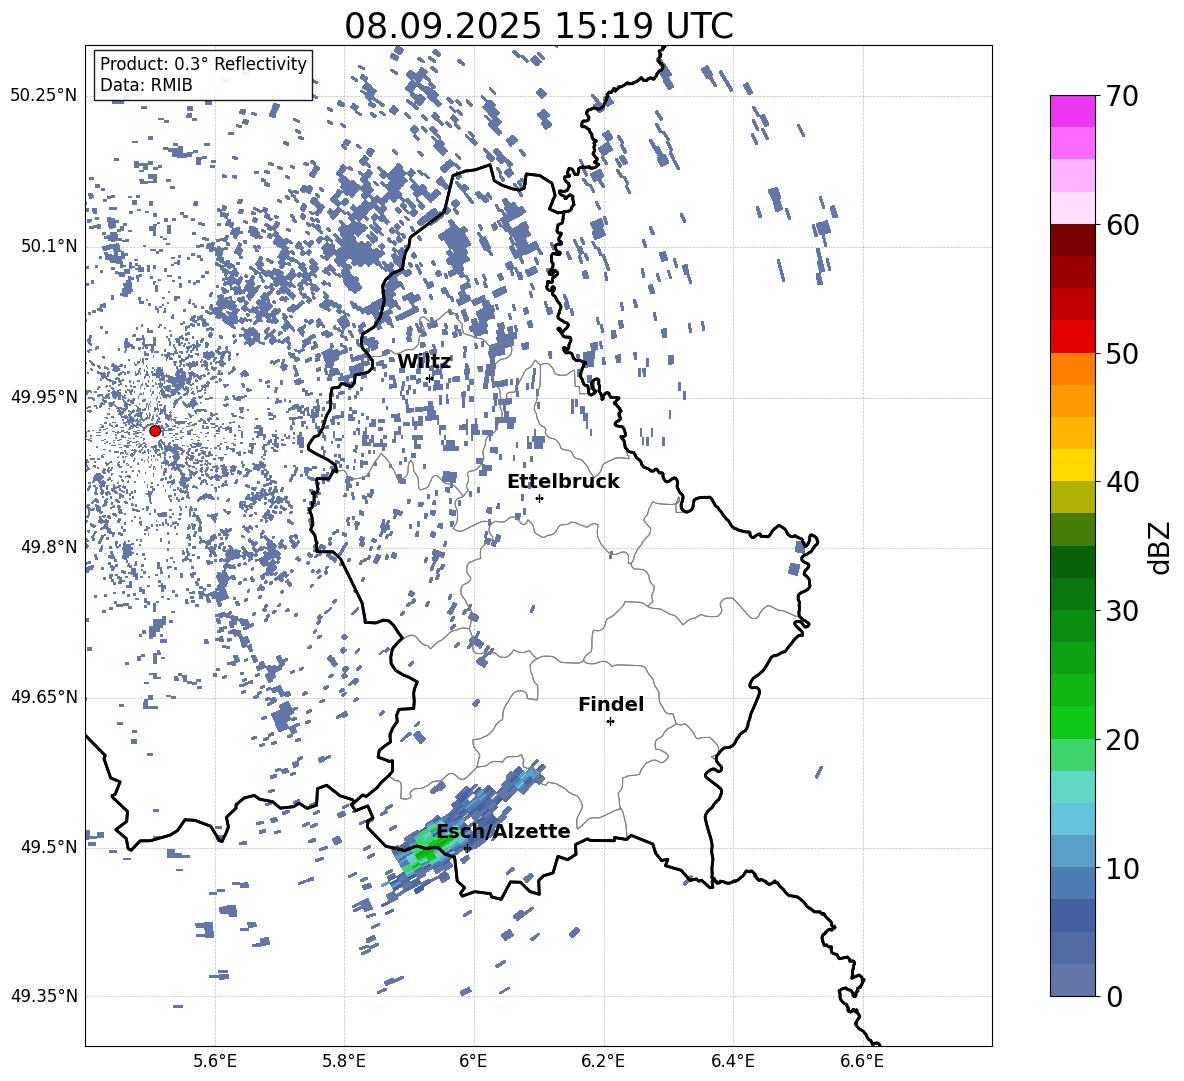Click the slate blue bottom colorbar segment

click(1073, 981)
